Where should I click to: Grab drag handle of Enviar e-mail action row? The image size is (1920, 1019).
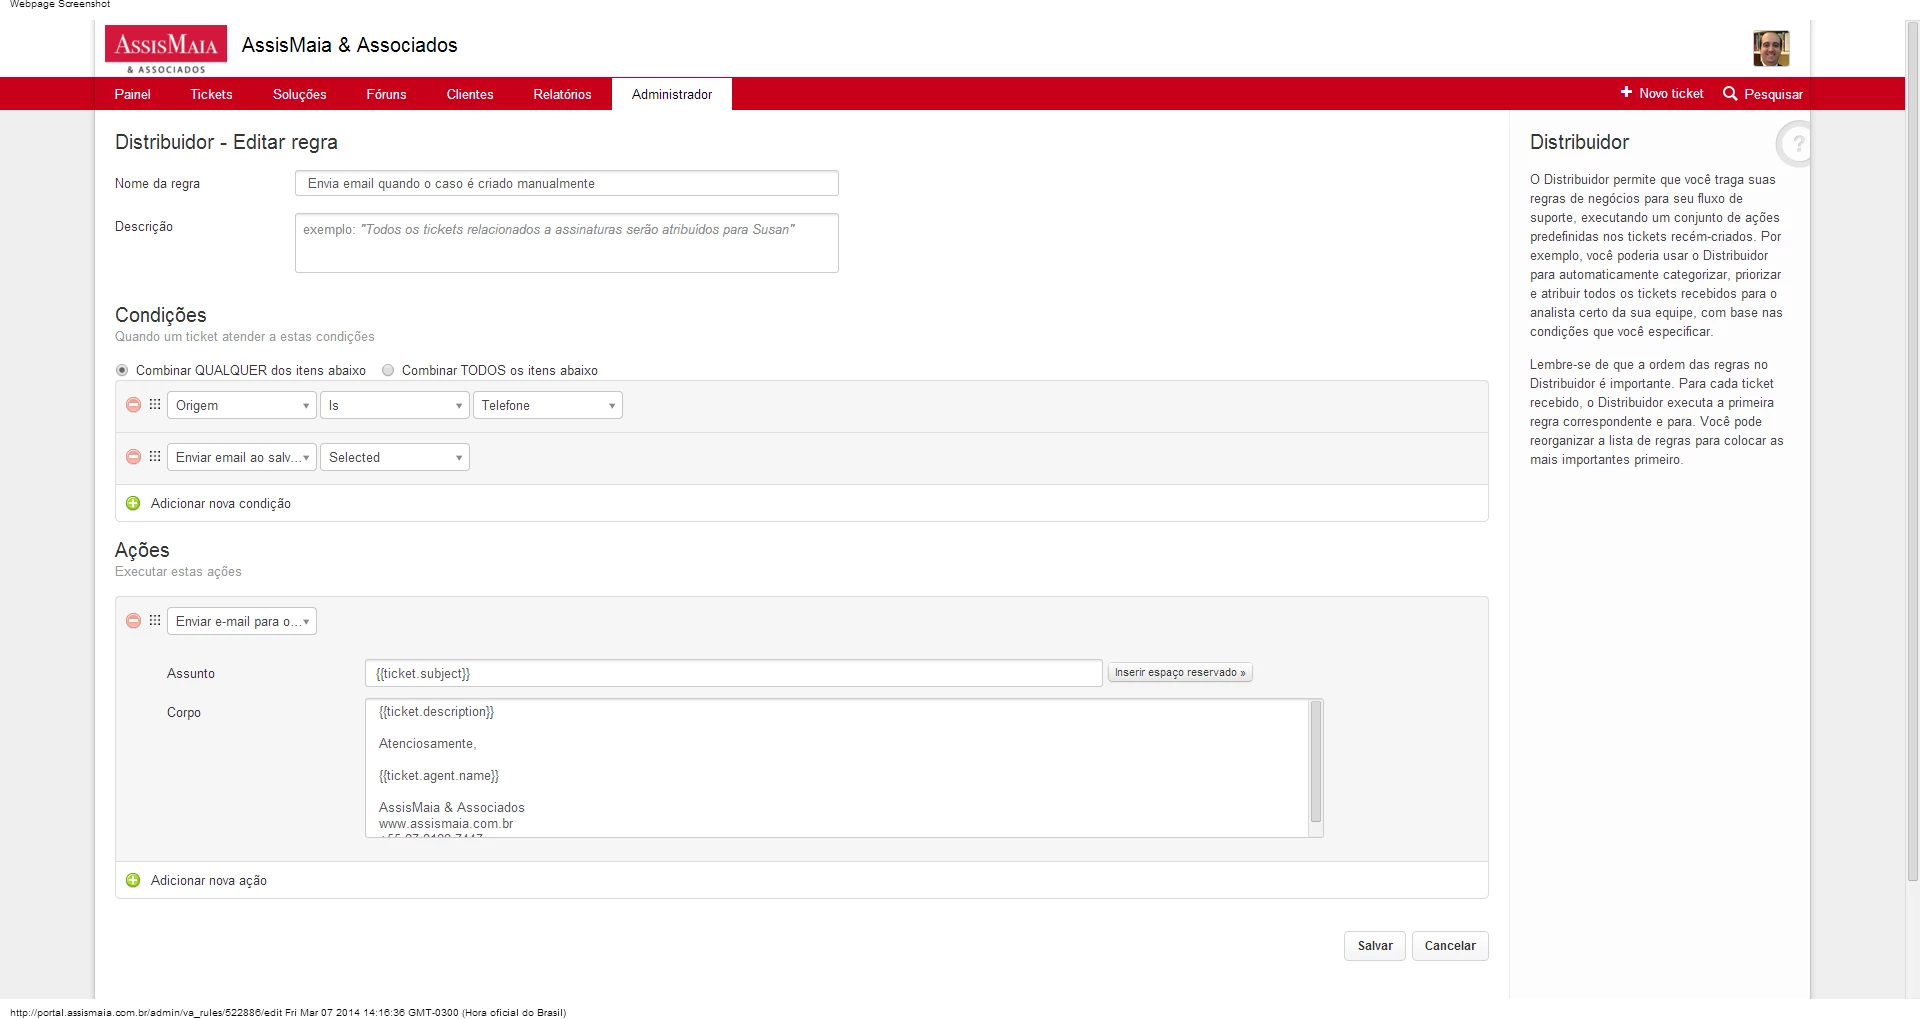(155, 621)
